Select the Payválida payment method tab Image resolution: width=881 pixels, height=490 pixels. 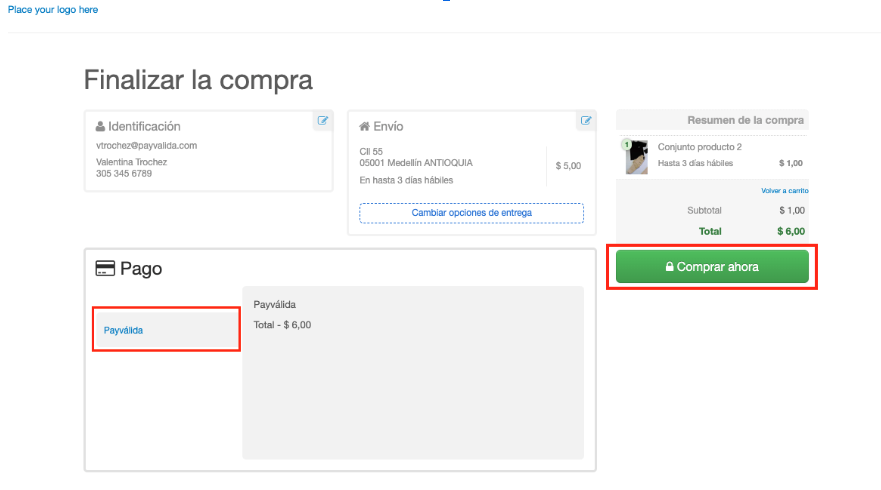click(166, 329)
